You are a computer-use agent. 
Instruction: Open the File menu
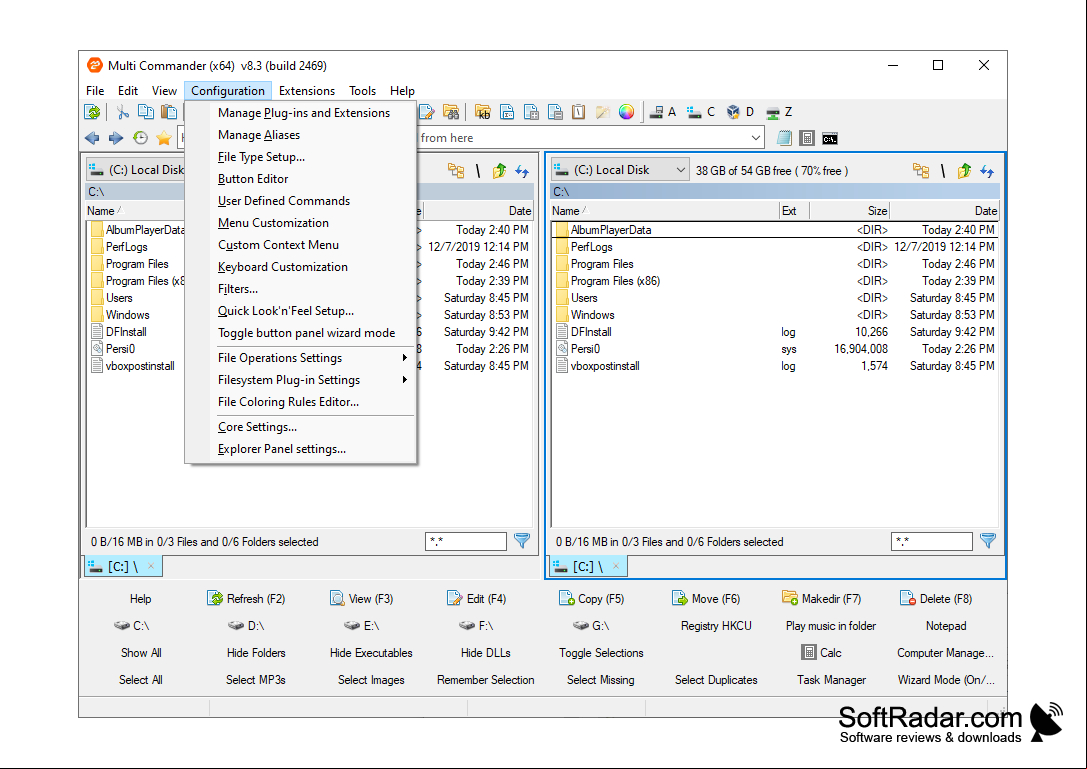pos(95,91)
